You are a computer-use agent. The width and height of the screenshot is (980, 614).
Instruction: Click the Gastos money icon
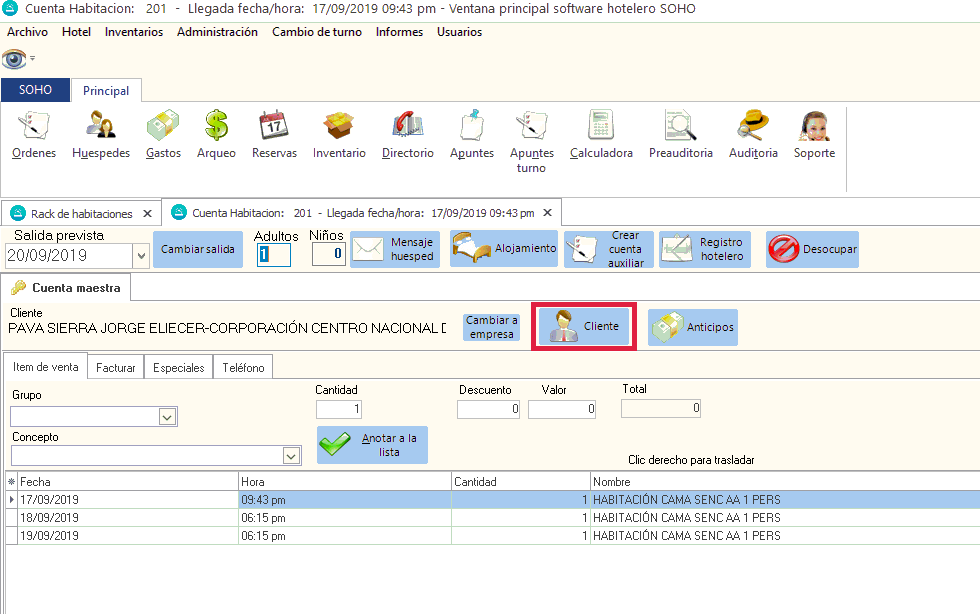(x=163, y=135)
